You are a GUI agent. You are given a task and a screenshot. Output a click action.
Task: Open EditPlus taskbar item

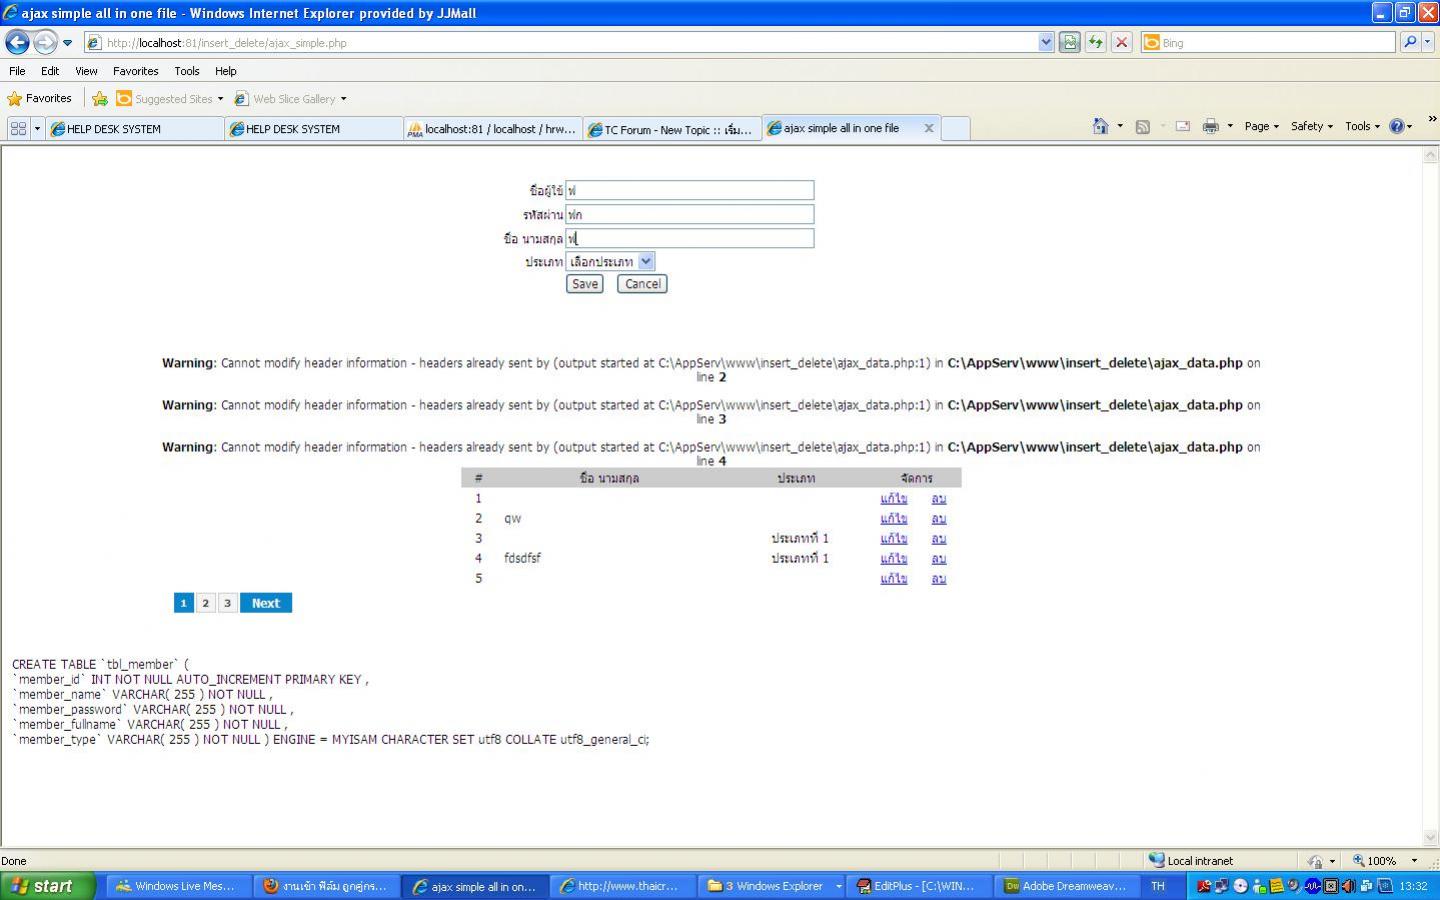tap(920, 886)
